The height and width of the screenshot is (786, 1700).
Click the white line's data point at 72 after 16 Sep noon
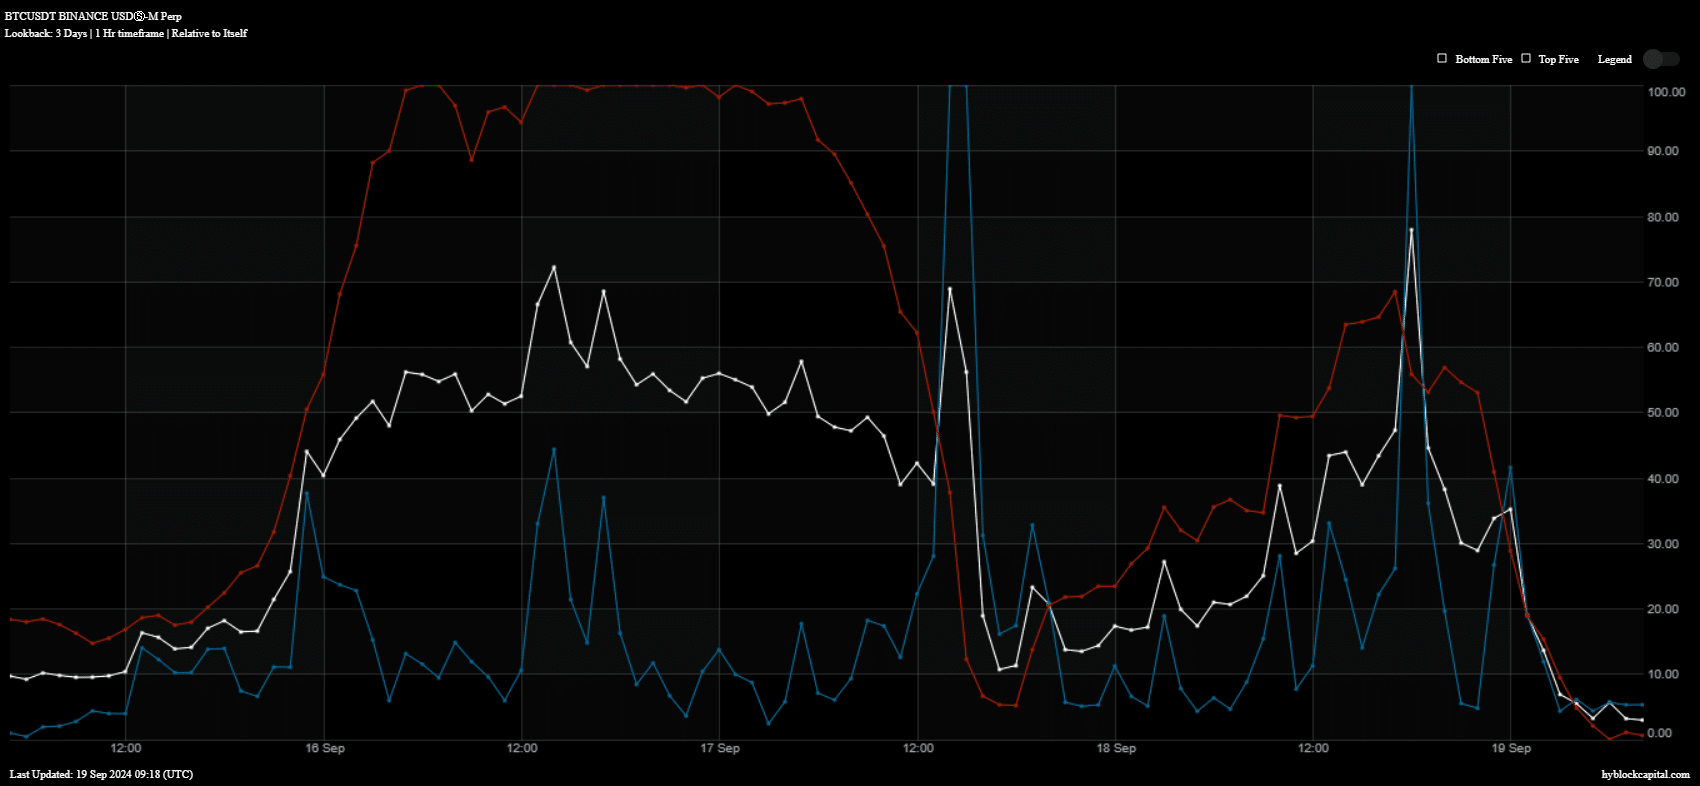tap(554, 268)
